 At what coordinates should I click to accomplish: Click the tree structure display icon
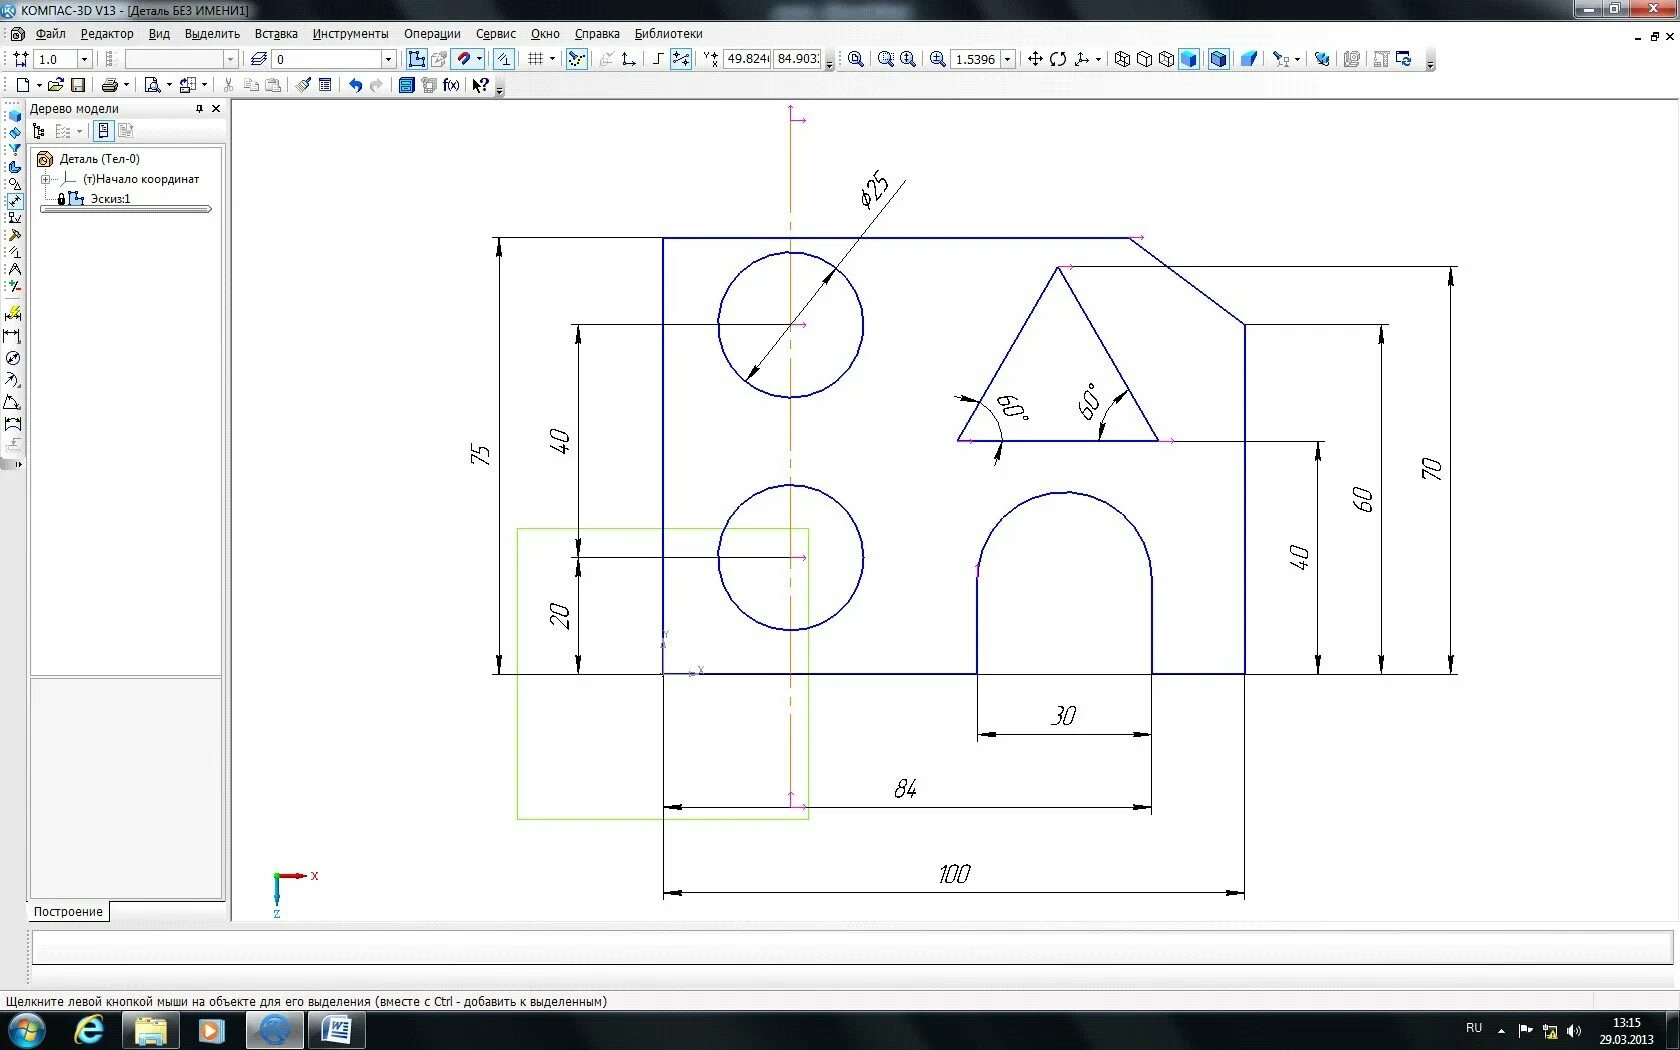[38, 131]
